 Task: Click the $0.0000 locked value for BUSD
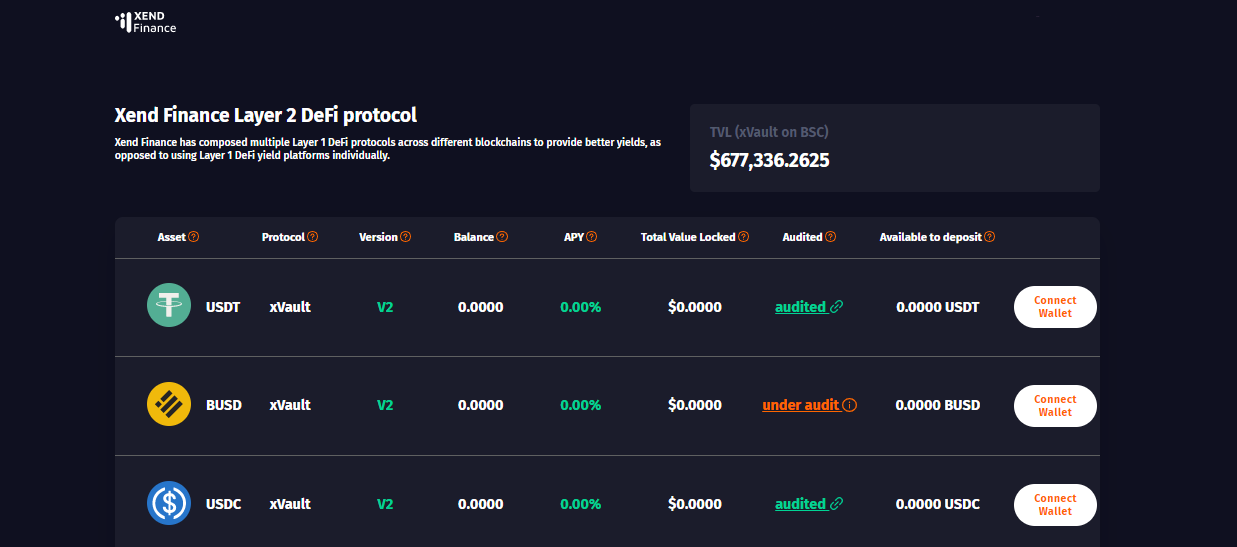coord(695,405)
